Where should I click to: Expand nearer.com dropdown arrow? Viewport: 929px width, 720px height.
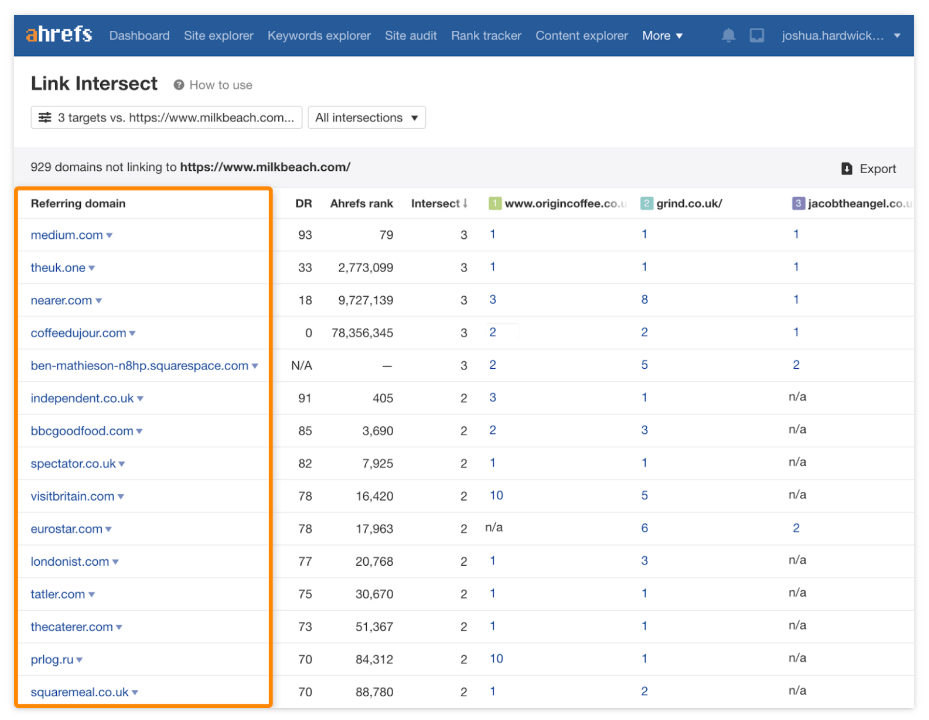click(98, 300)
